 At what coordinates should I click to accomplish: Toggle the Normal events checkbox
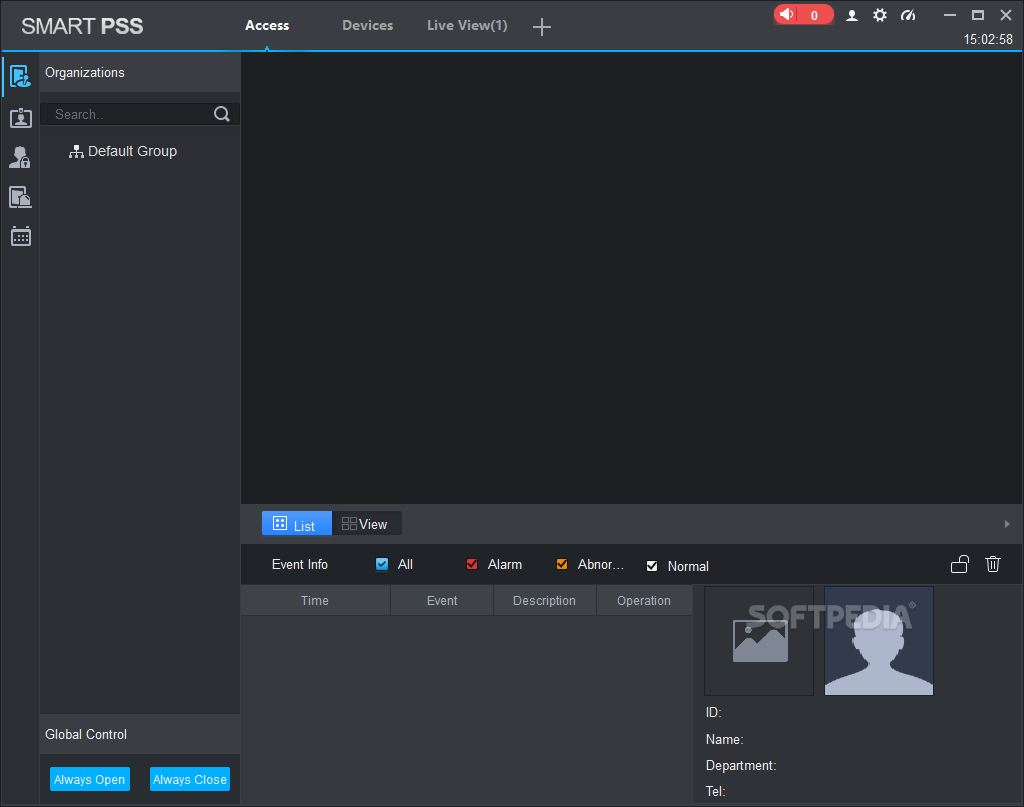652,566
